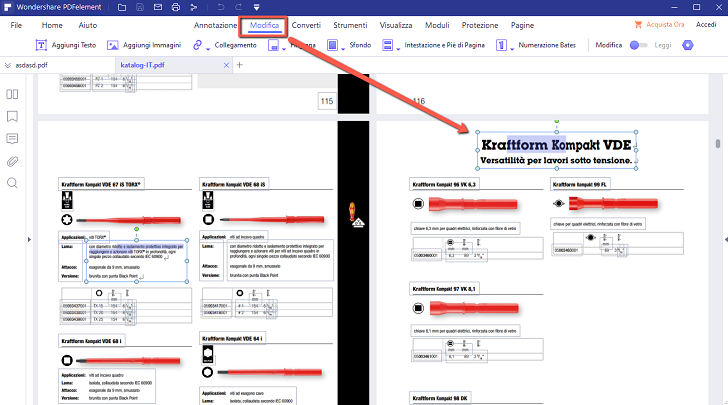
Task: Click the orange shopping cart icon
Action: coord(638,24)
